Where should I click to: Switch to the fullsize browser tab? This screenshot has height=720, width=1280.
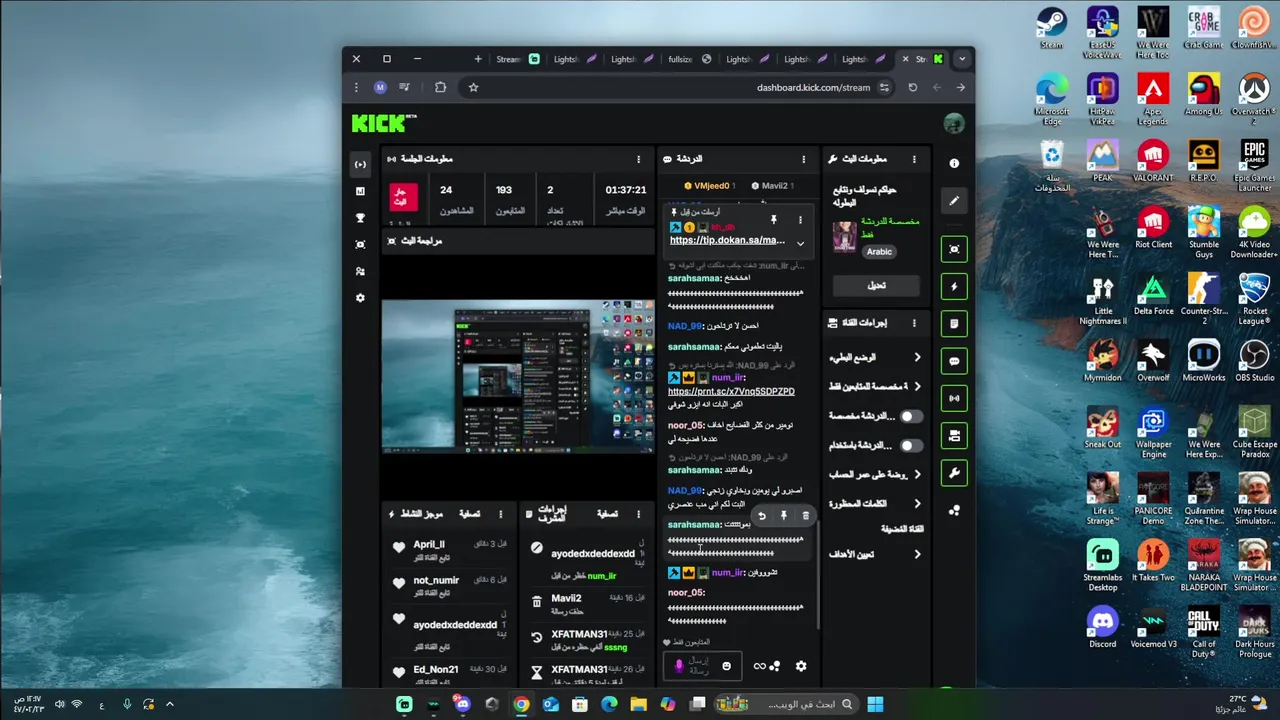(690, 59)
